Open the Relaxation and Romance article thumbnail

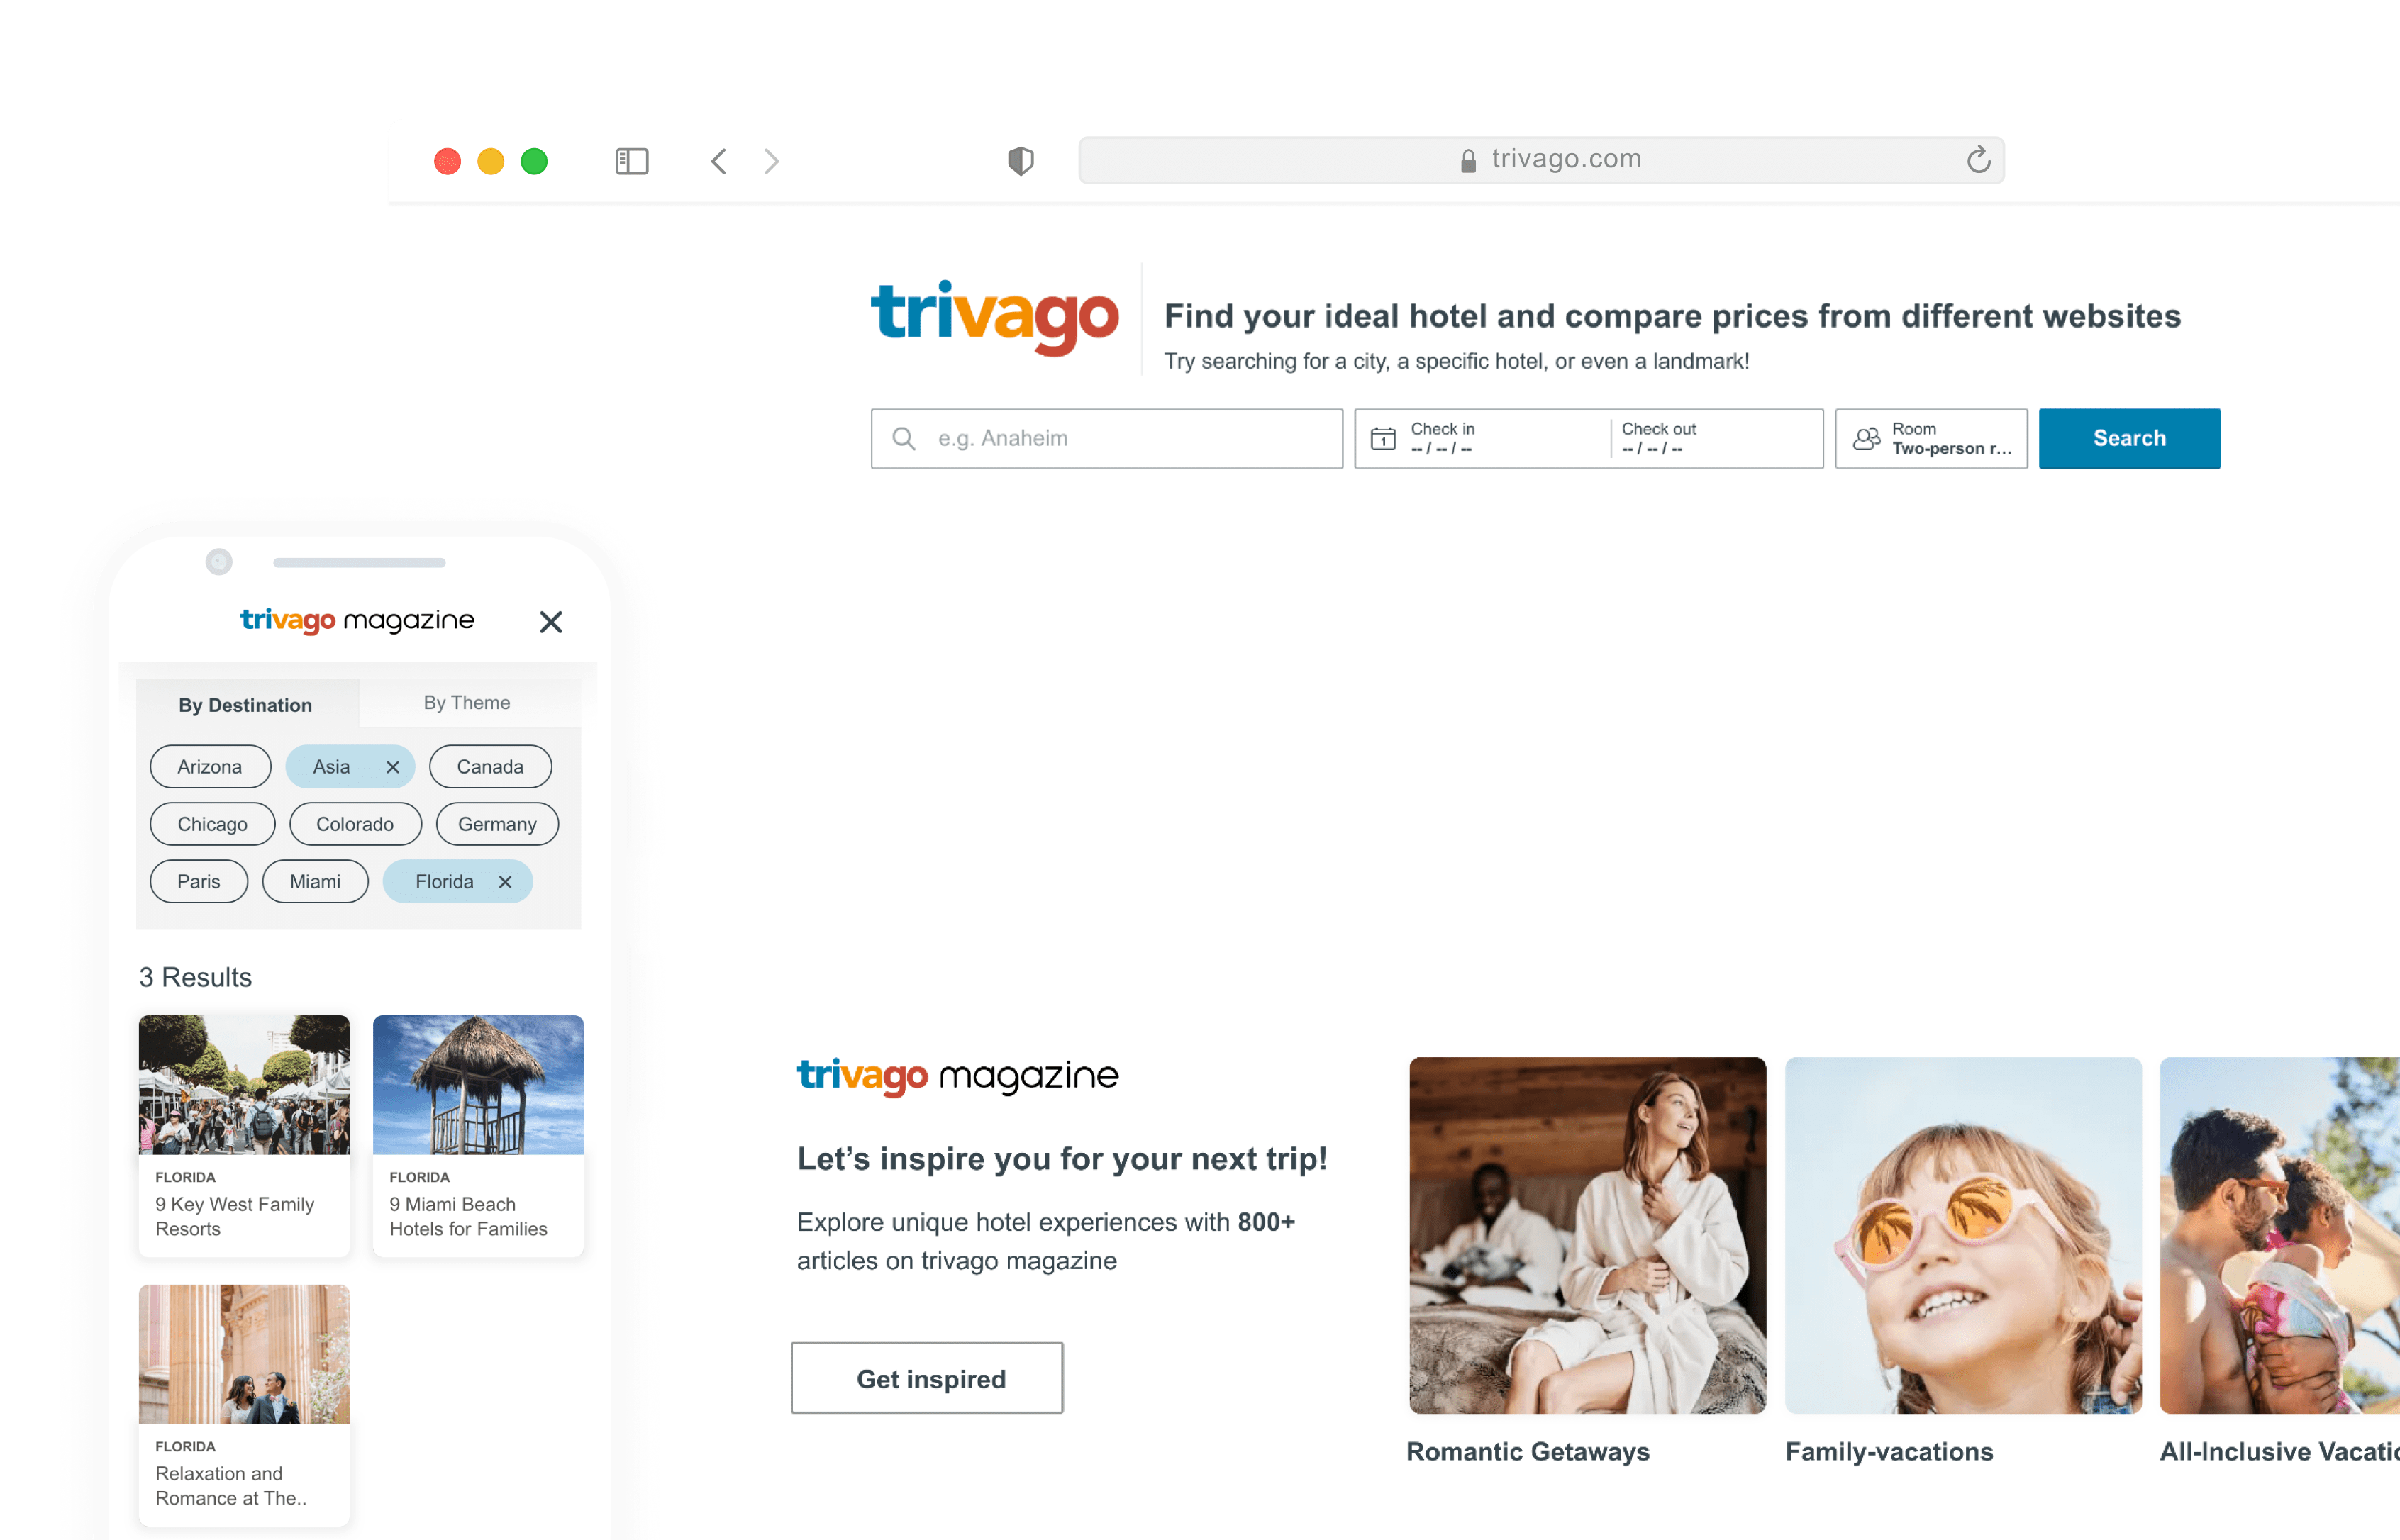(244, 1354)
